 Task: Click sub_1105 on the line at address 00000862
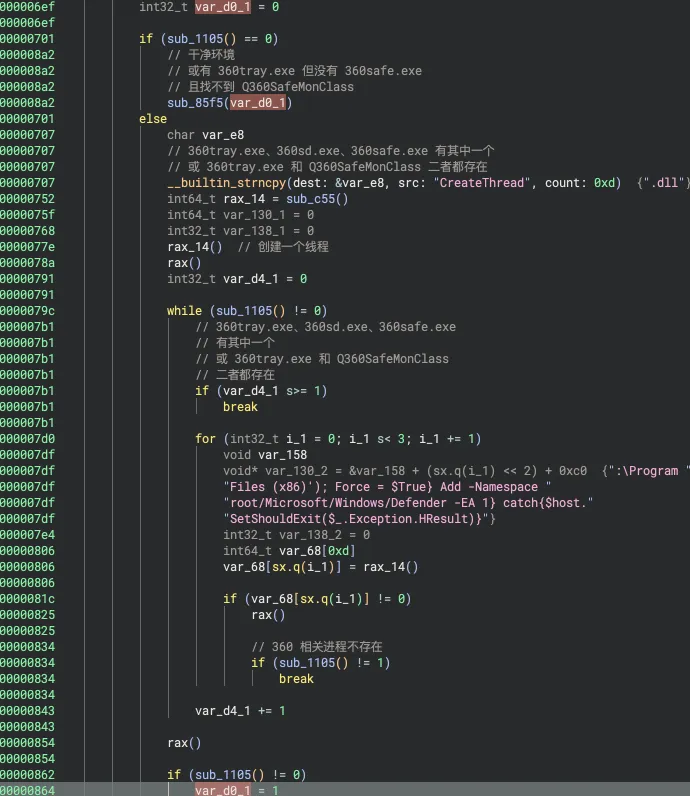coord(223,775)
